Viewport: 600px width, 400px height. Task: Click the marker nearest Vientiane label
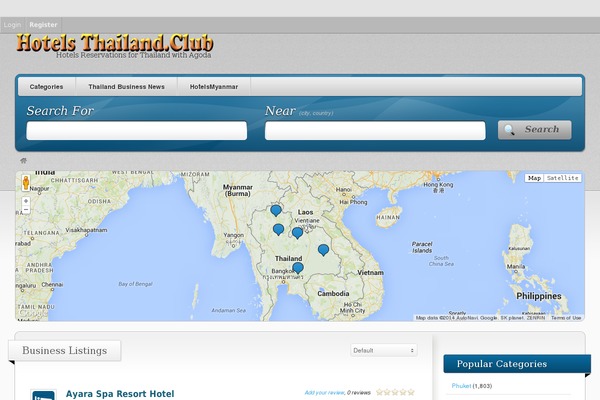coord(297,233)
